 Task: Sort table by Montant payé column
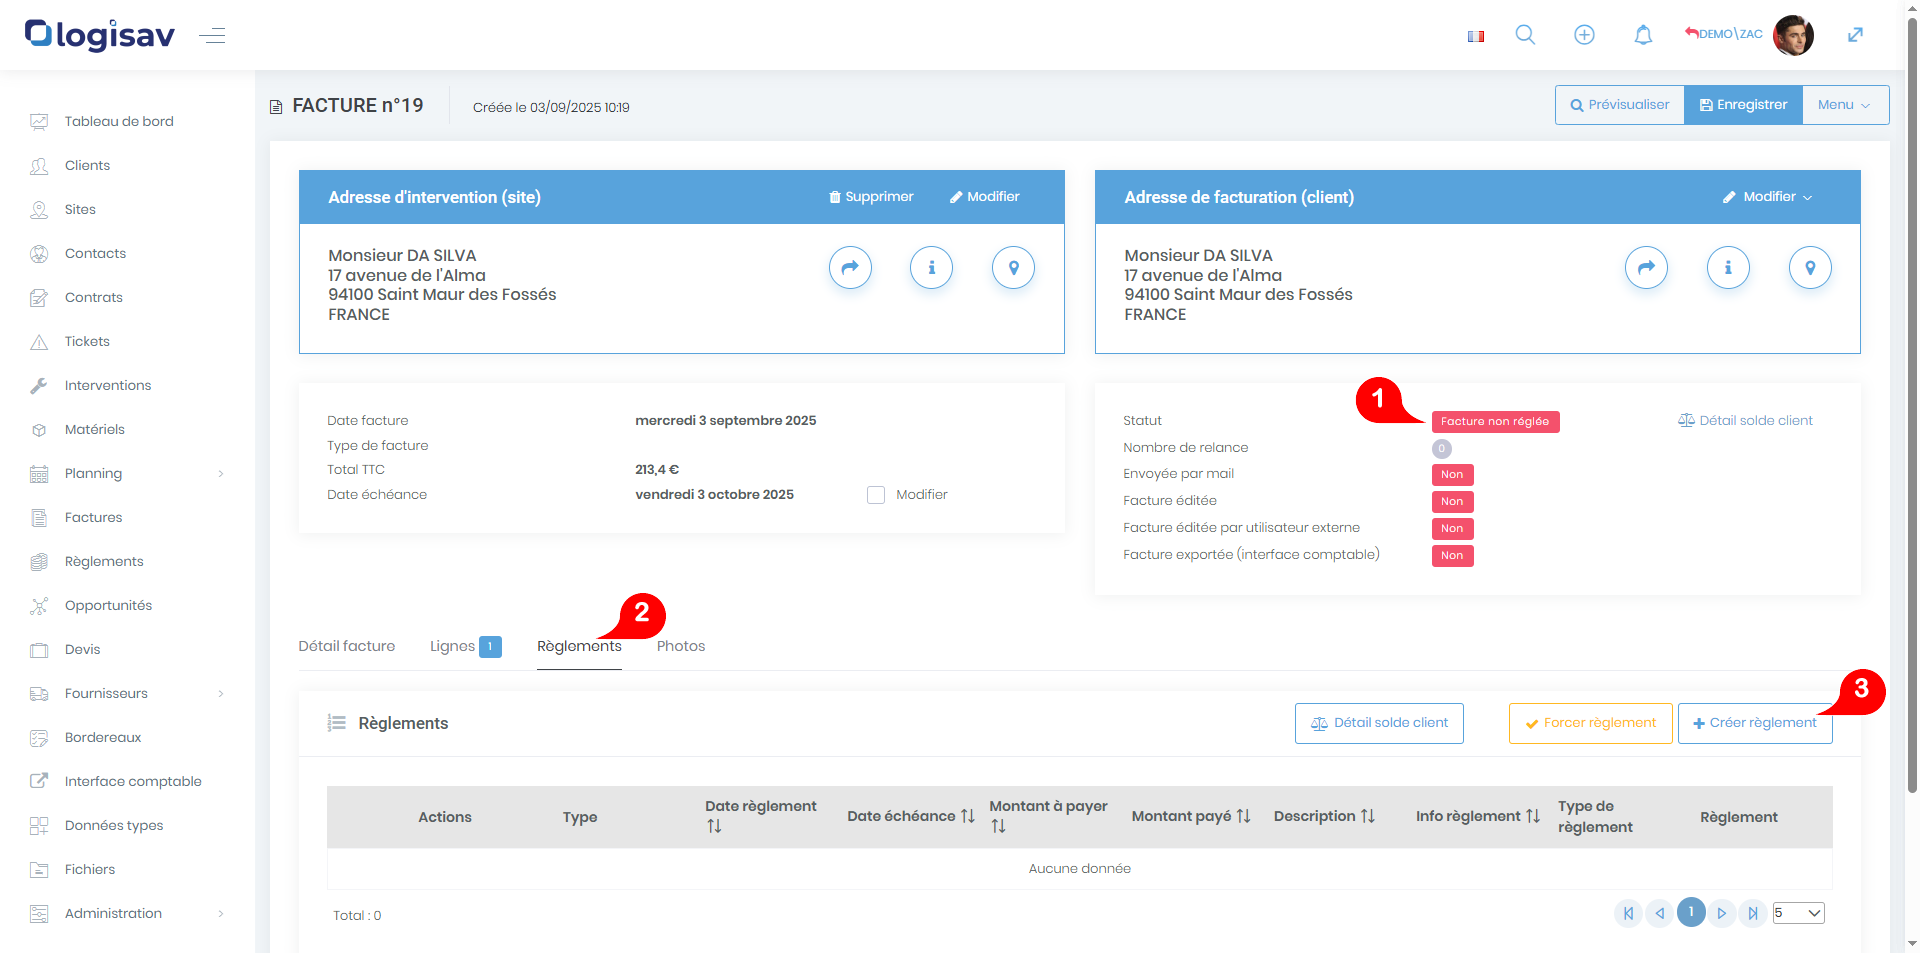pyautogui.click(x=1190, y=817)
